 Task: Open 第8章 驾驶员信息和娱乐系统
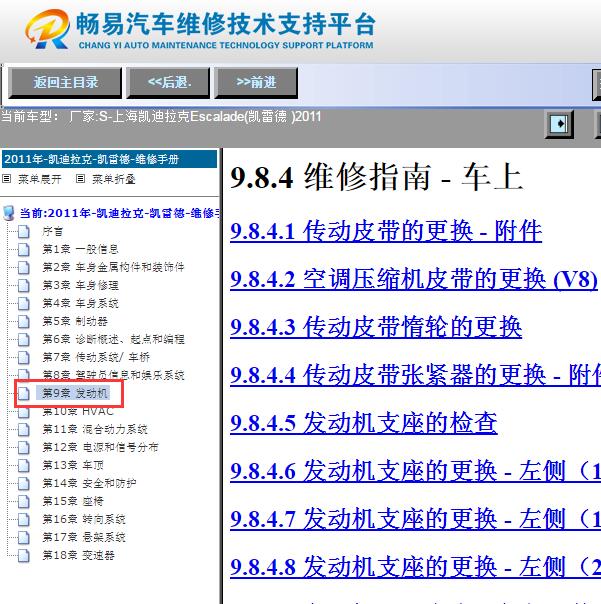tap(113, 374)
